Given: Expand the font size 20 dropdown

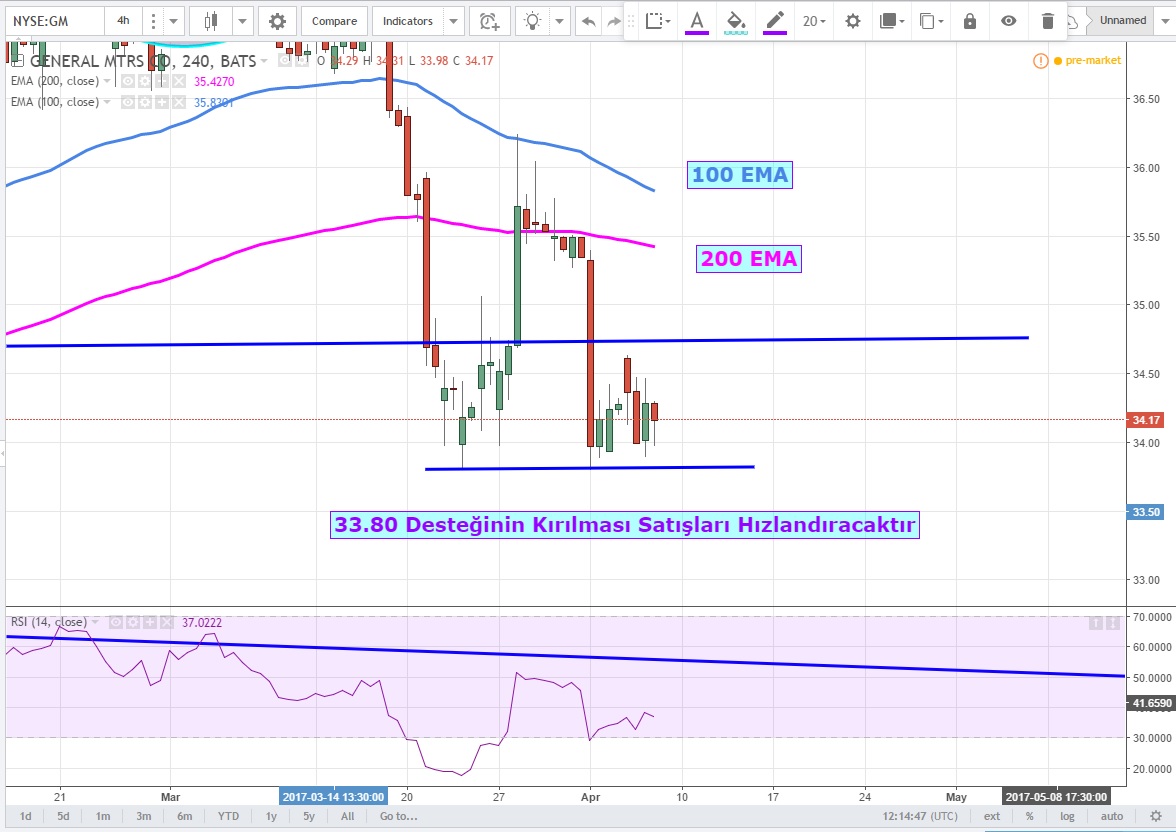Looking at the screenshot, I should click(814, 21).
